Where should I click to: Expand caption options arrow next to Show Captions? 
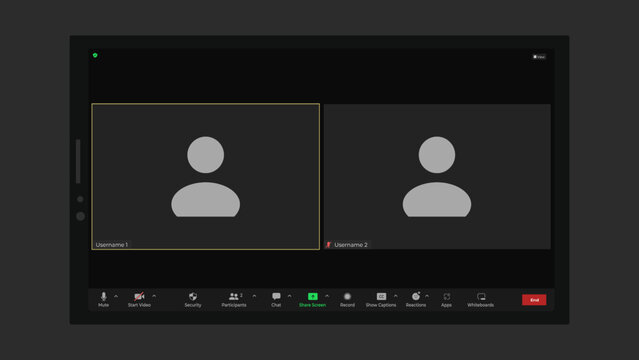396,296
